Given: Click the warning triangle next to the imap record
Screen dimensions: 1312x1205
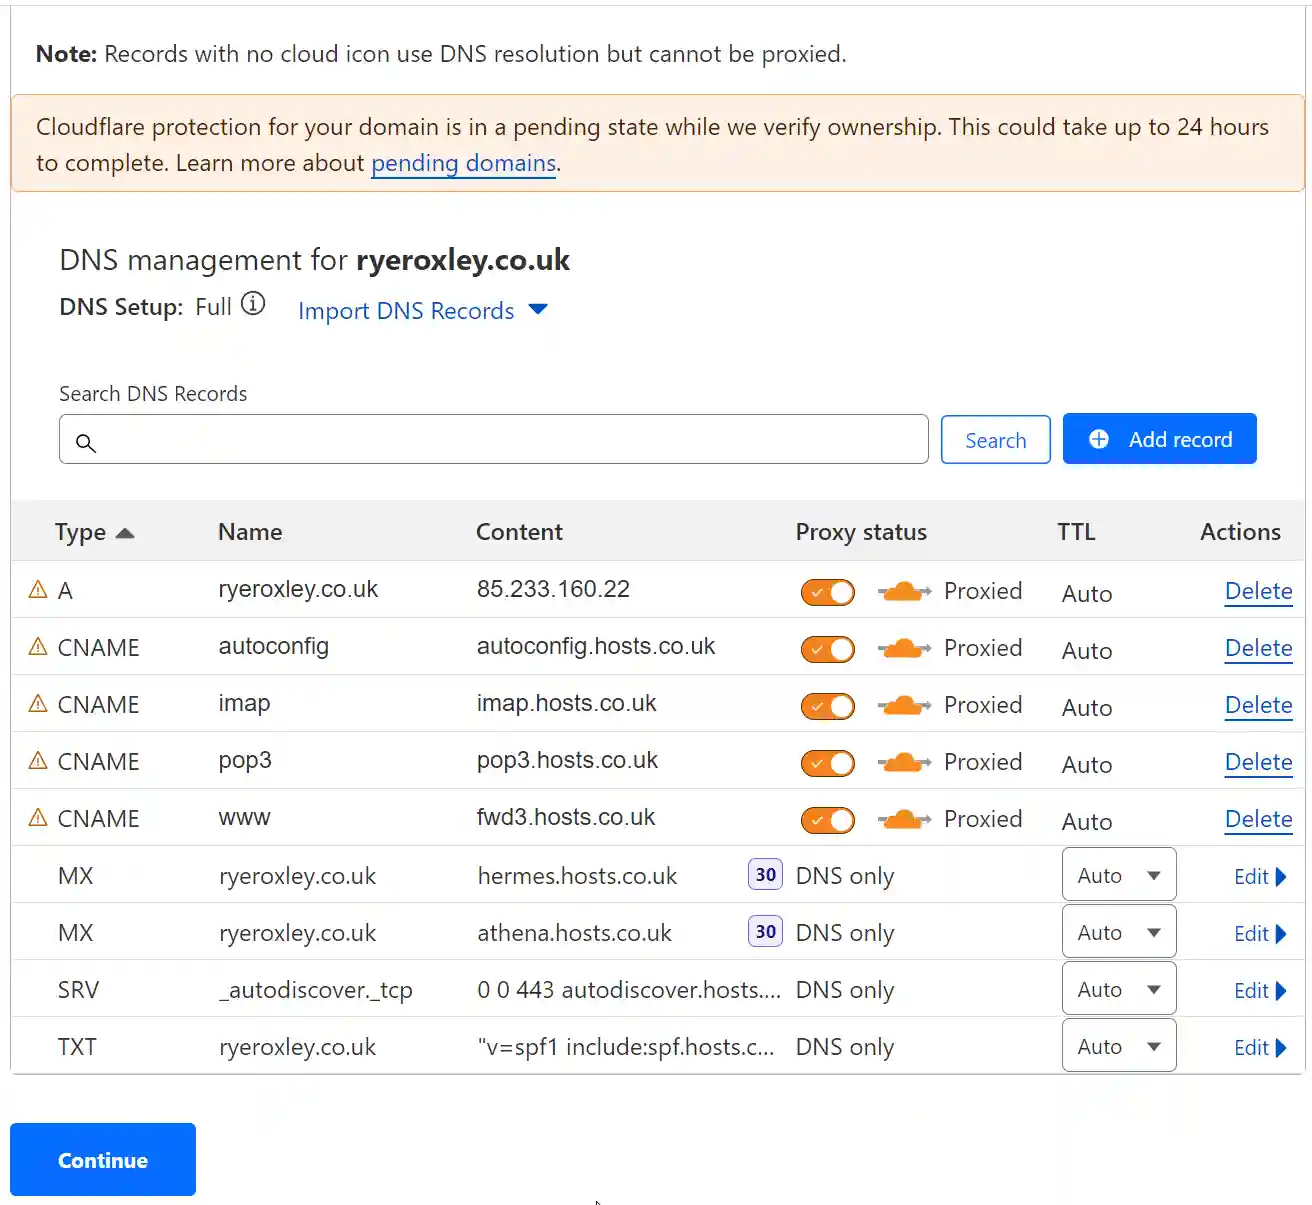Looking at the screenshot, I should 37,703.
